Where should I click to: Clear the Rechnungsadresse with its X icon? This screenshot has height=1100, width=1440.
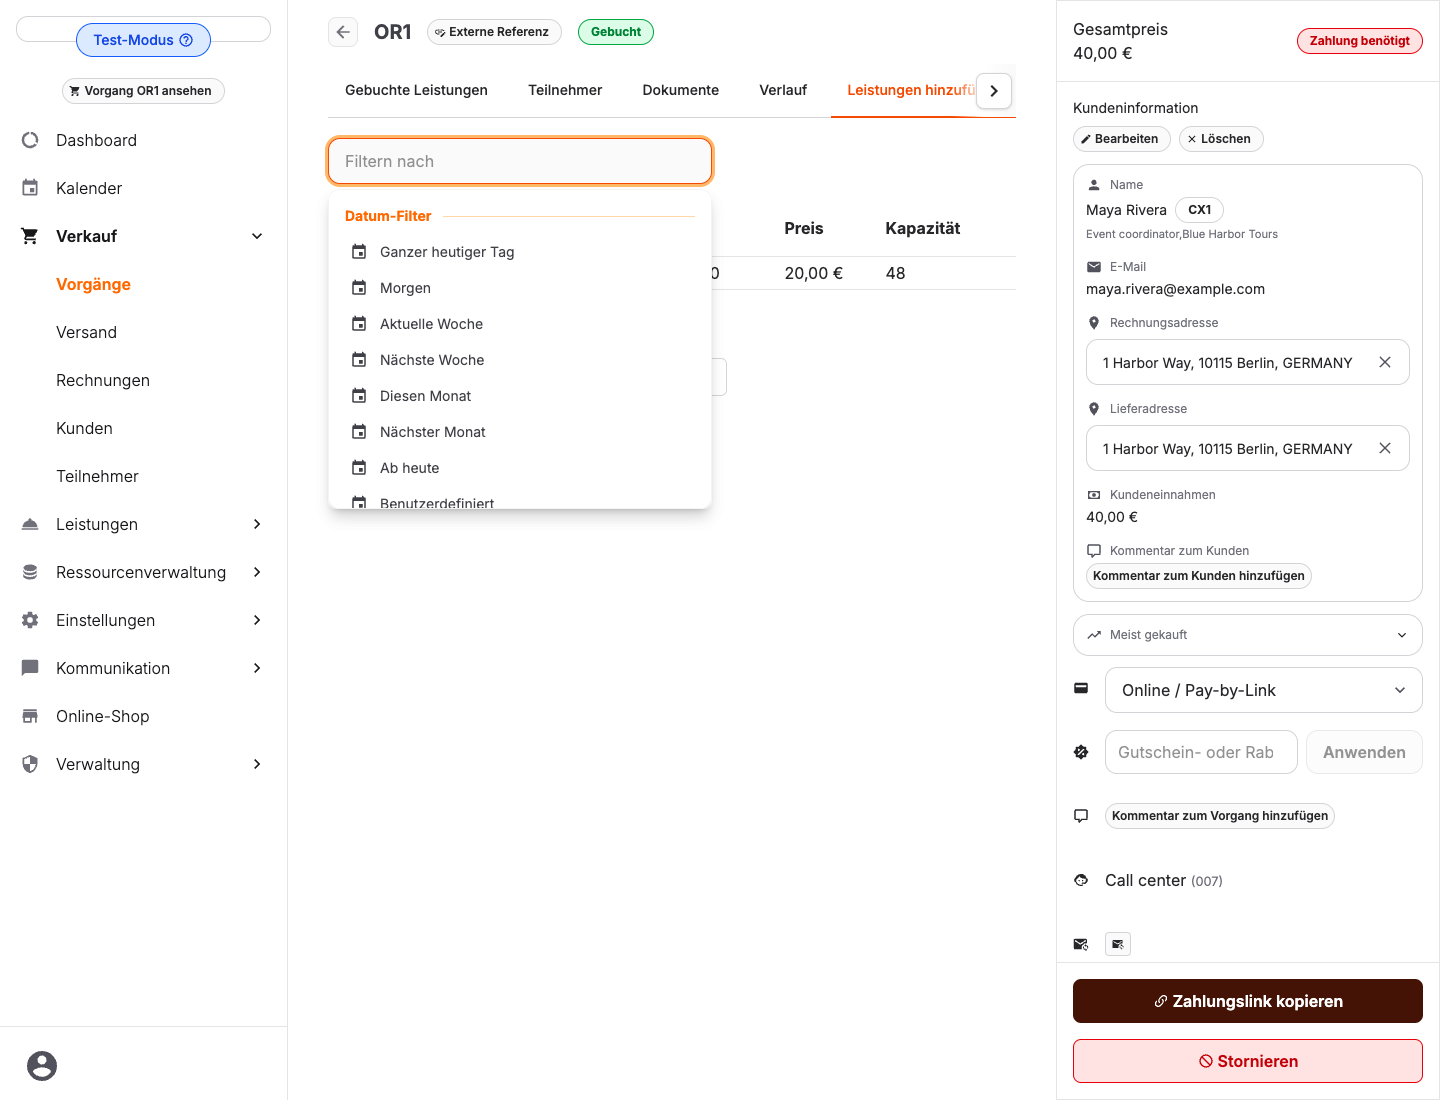coord(1385,362)
